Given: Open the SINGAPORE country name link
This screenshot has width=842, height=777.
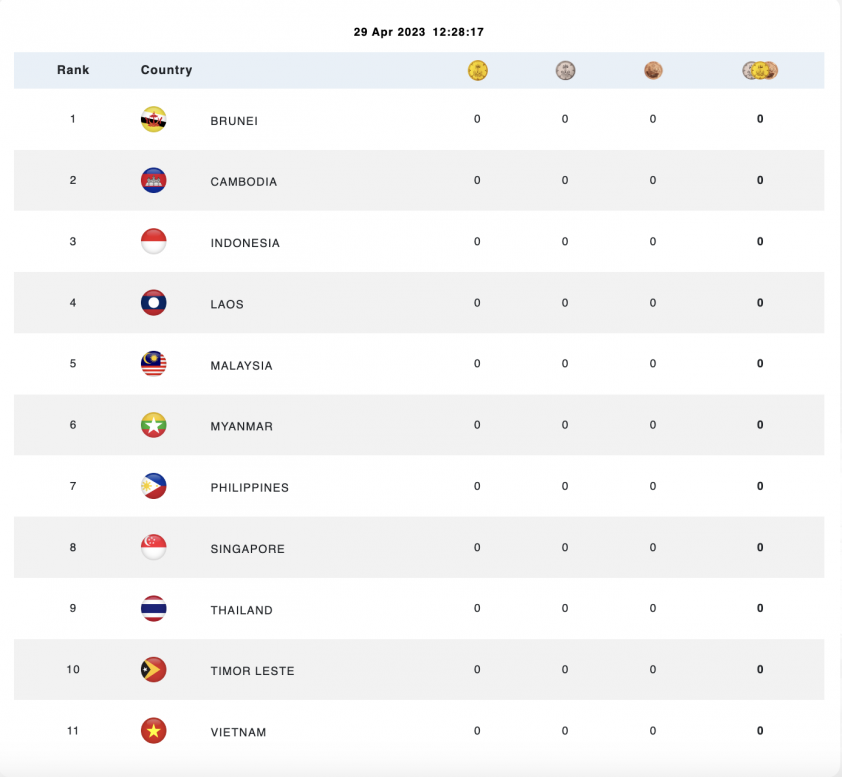Looking at the screenshot, I should tap(247, 549).
